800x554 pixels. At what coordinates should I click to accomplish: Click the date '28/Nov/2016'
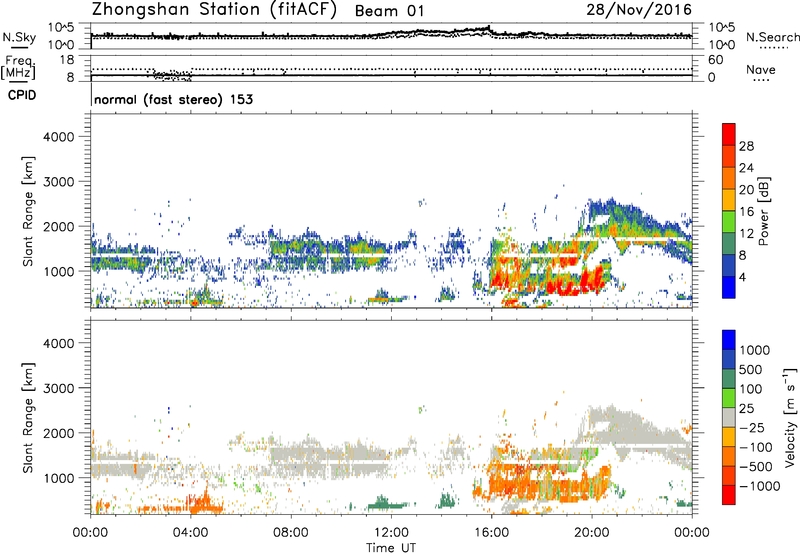tap(639, 10)
